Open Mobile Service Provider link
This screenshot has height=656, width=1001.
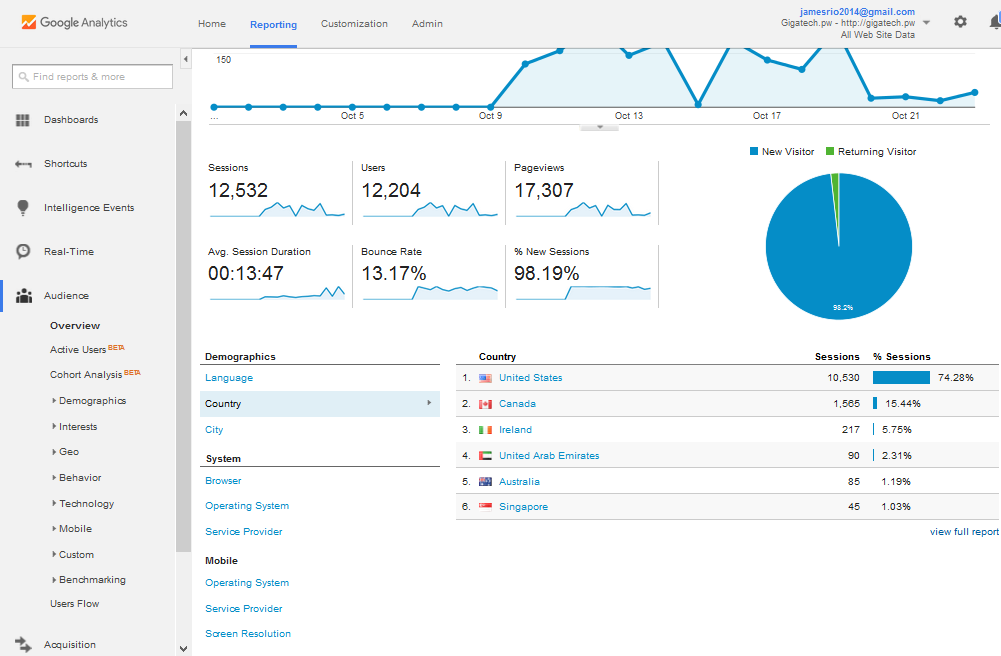[x=244, y=609]
